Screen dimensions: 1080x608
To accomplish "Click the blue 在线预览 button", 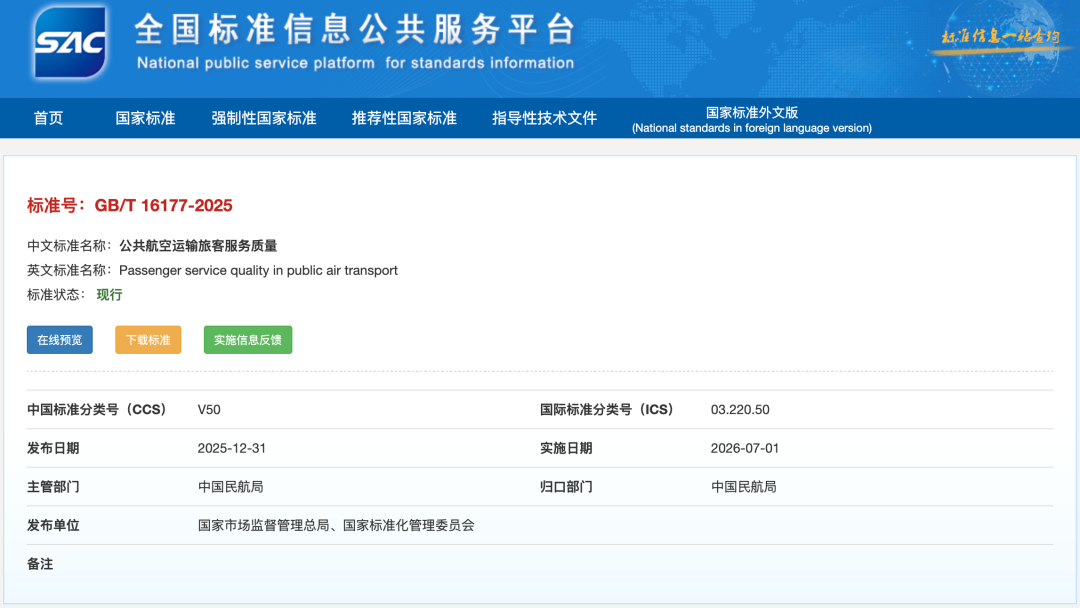I will tap(60, 340).
